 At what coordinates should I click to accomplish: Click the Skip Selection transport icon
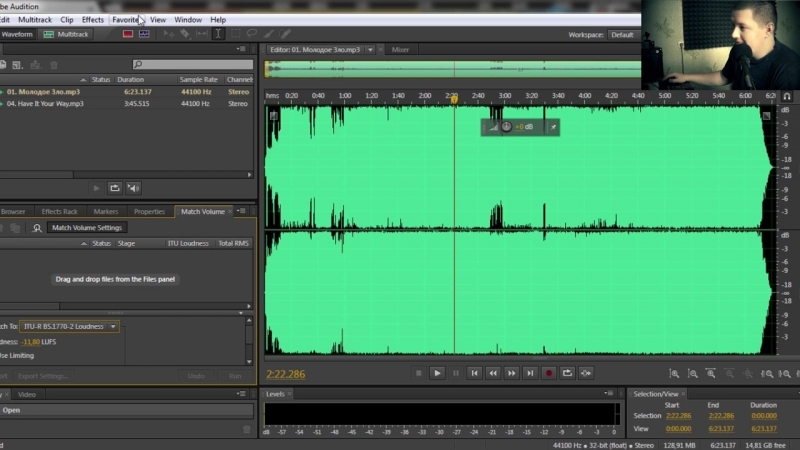tap(586, 373)
